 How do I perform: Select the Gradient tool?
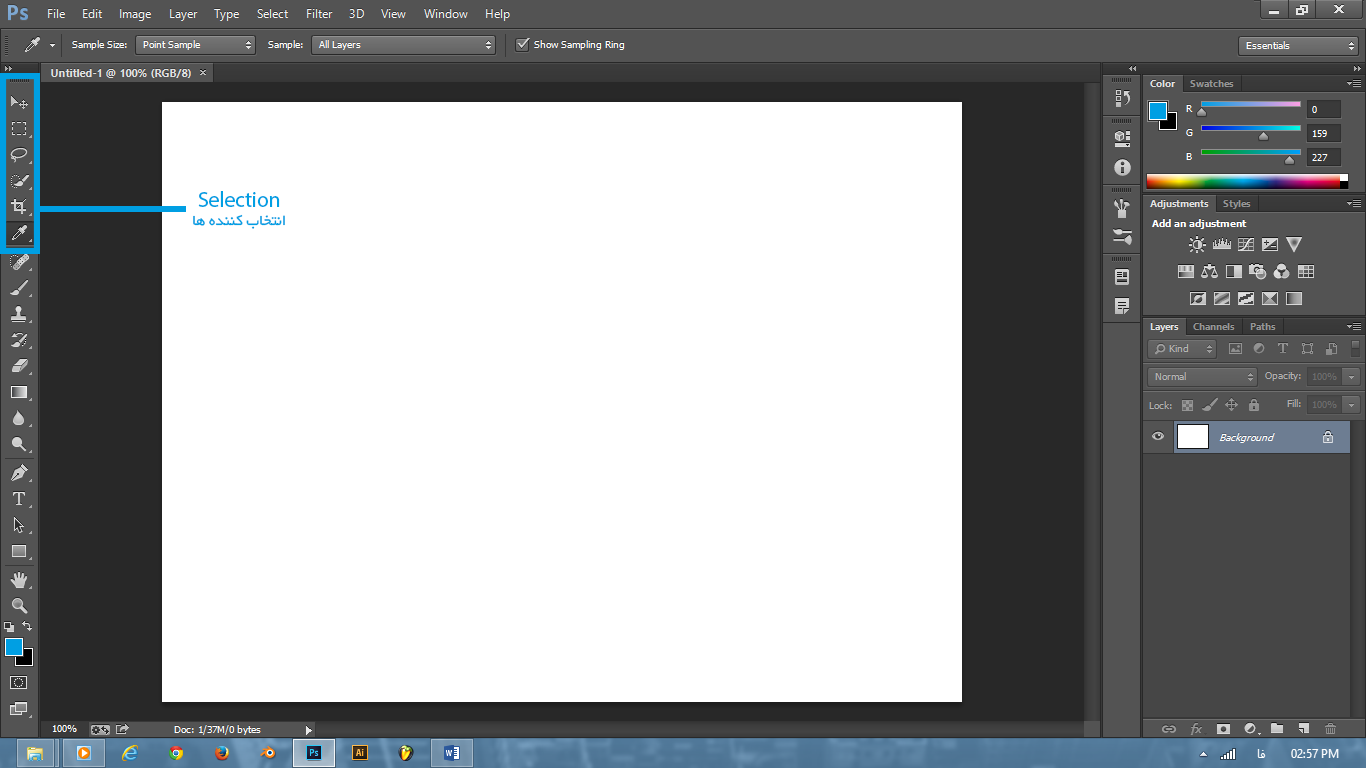[x=19, y=392]
